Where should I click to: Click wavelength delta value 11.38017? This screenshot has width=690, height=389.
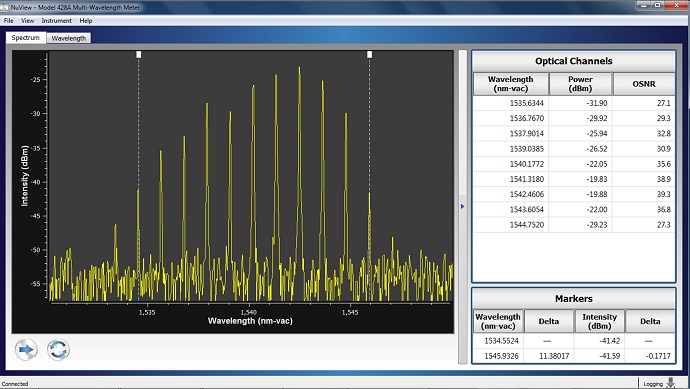click(x=554, y=356)
